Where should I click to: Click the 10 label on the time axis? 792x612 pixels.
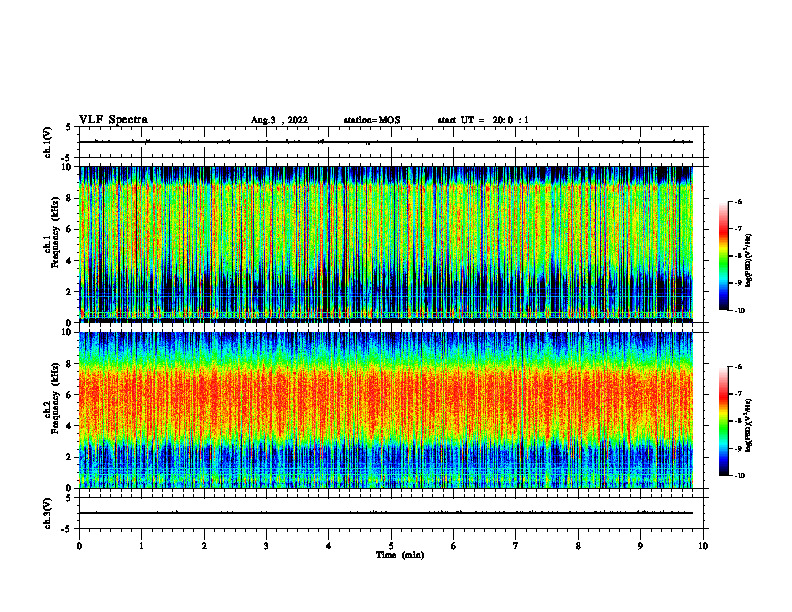pos(703,546)
